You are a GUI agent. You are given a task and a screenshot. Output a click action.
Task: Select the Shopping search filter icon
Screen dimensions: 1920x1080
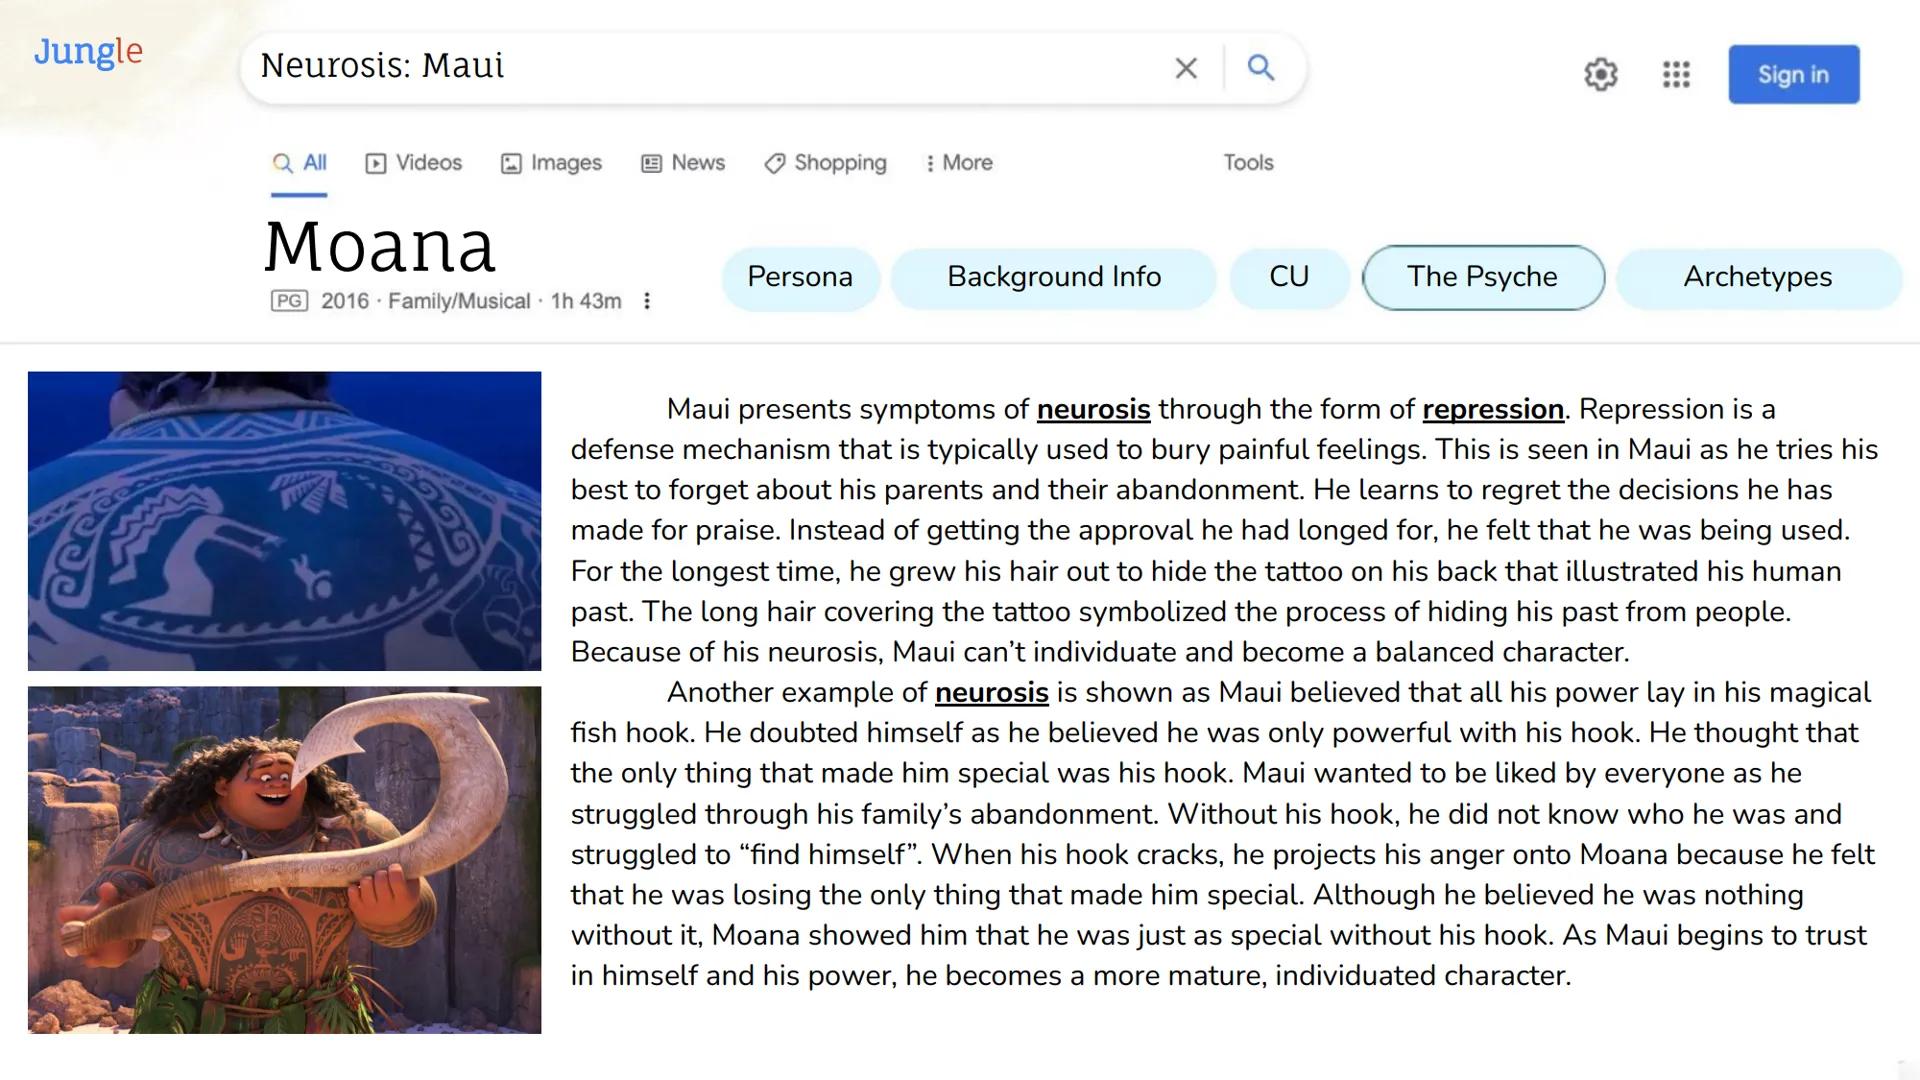click(x=773, y=162)
